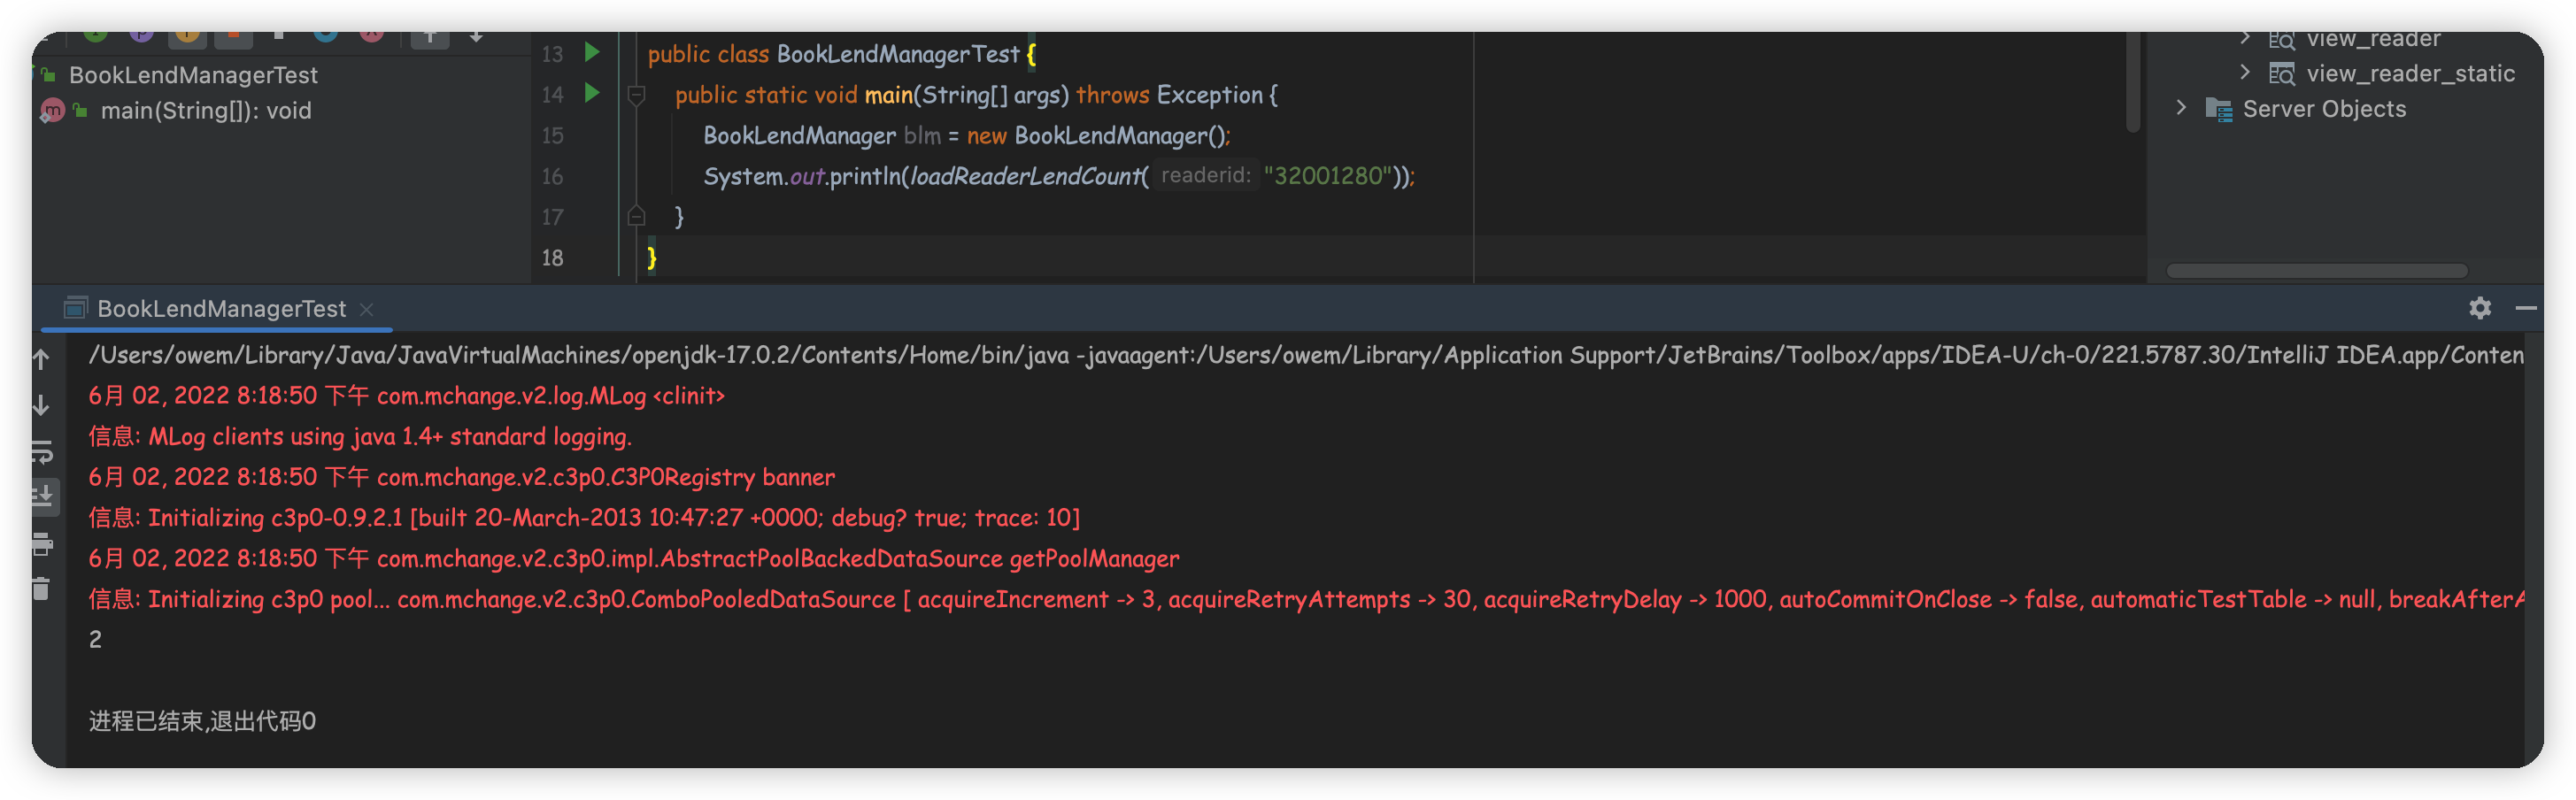Toggle soft-wrap in the run console
The width and height of the screenshot is (2576, 800).
42,452
